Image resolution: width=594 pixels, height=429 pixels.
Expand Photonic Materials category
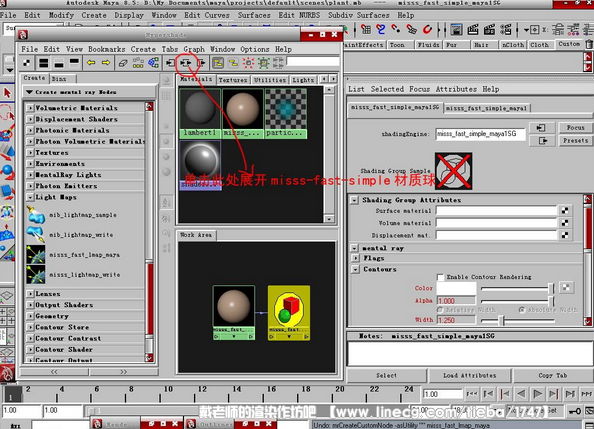[30, 130]
